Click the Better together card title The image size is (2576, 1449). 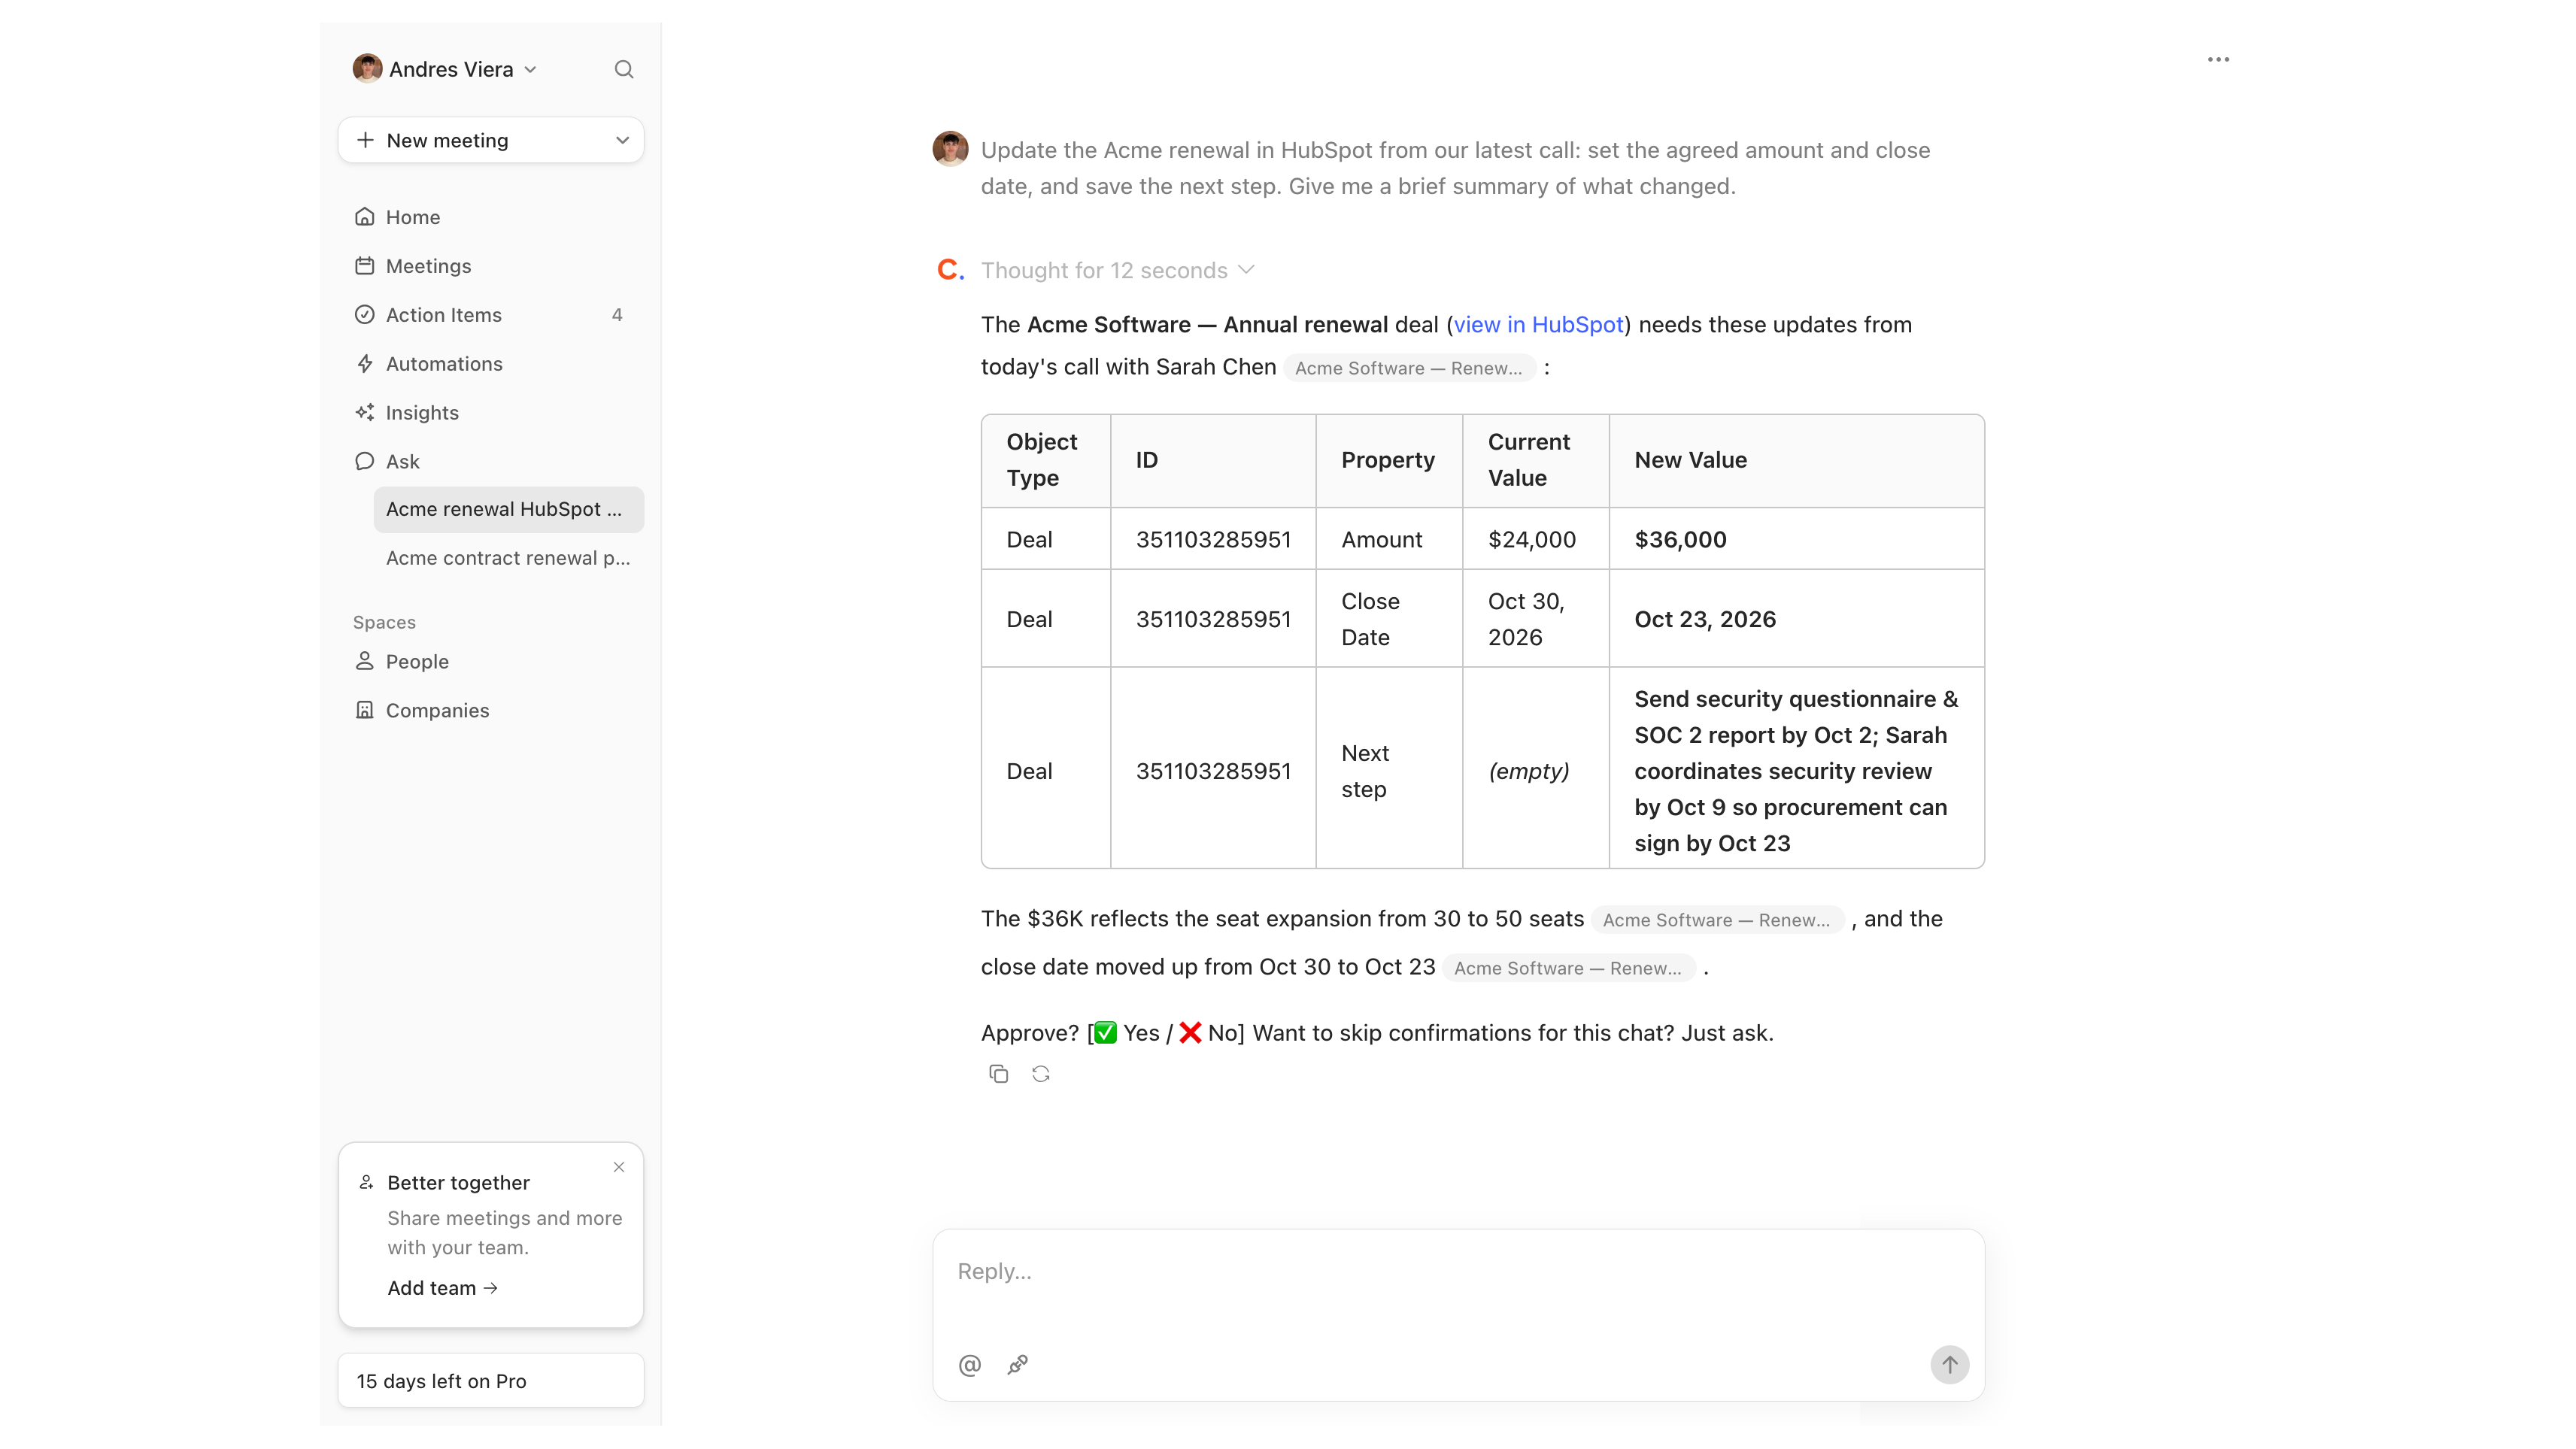[458, 1183]
